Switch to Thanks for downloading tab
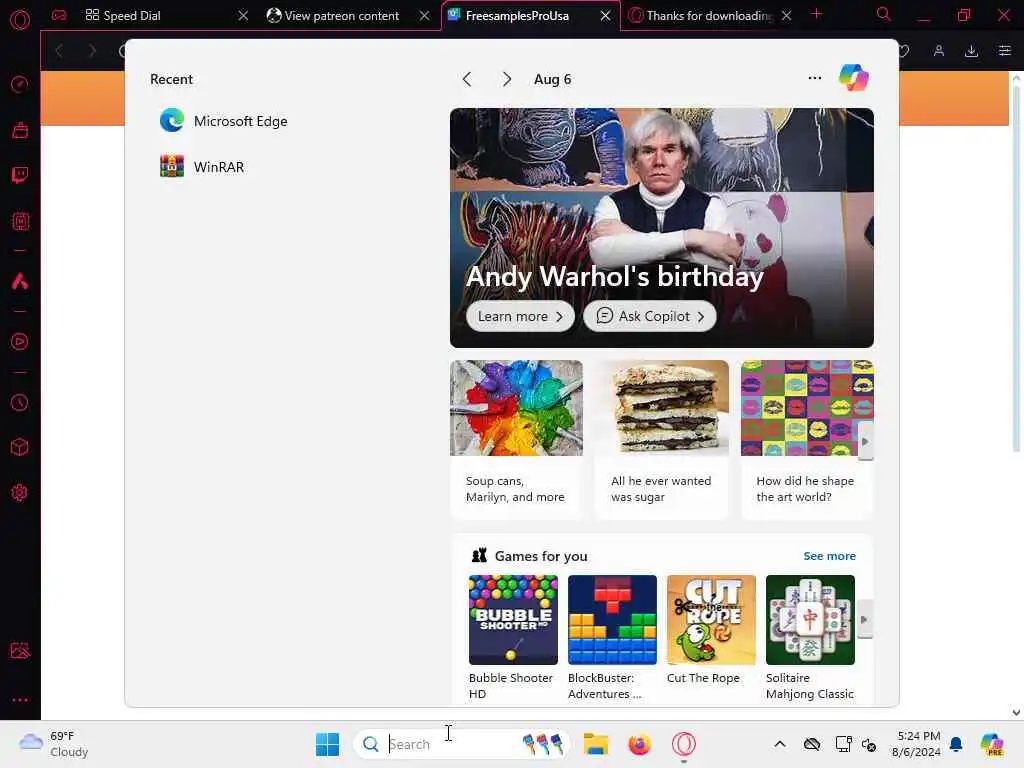 pyautogui.click(x=709, y=16)
